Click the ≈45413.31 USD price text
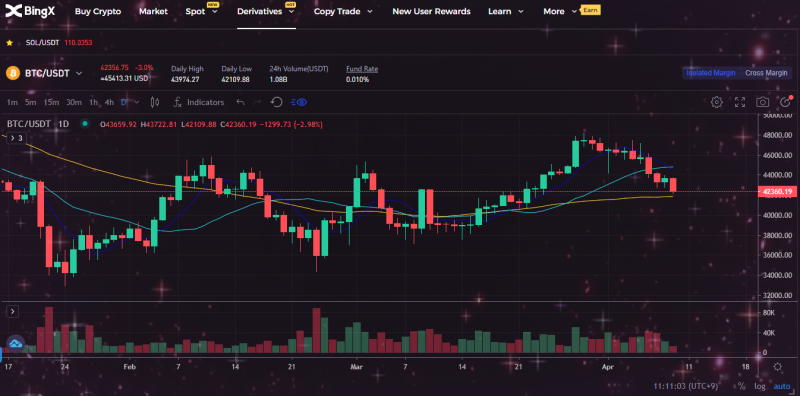This screenshot has width=800, height=396. coord(124,79)
